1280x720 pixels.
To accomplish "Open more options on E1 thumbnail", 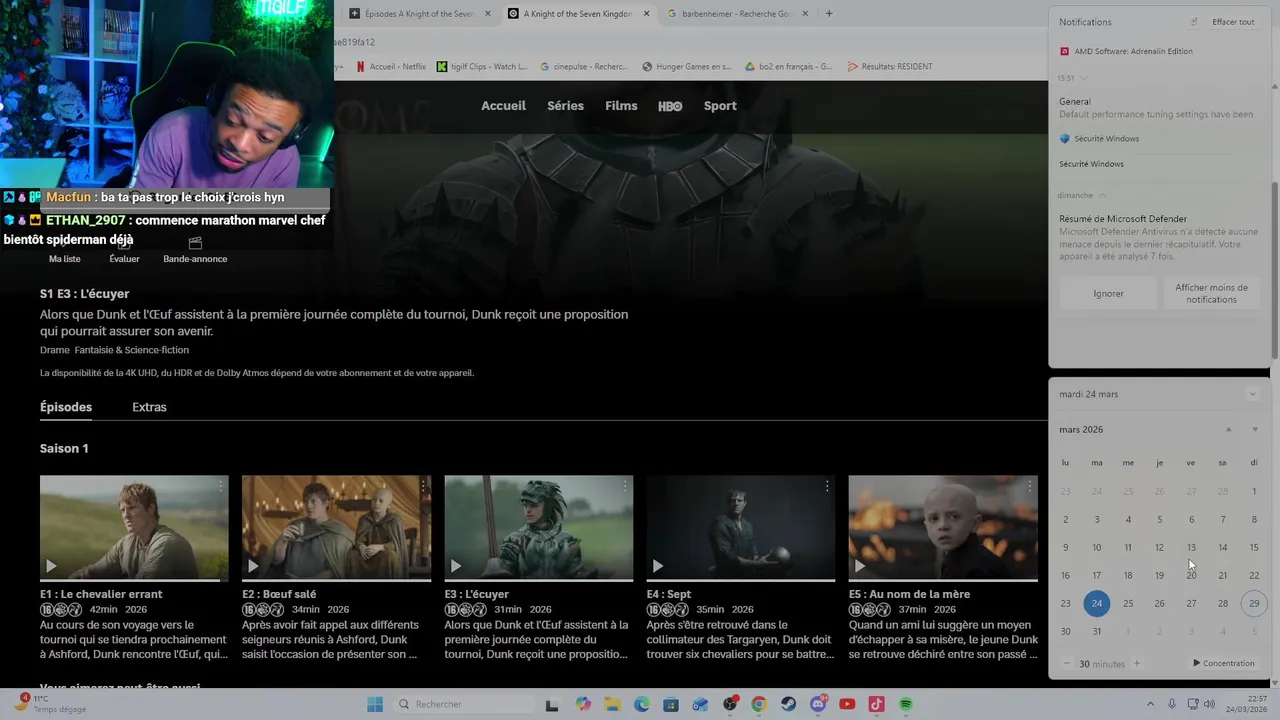I will (221, 486).
